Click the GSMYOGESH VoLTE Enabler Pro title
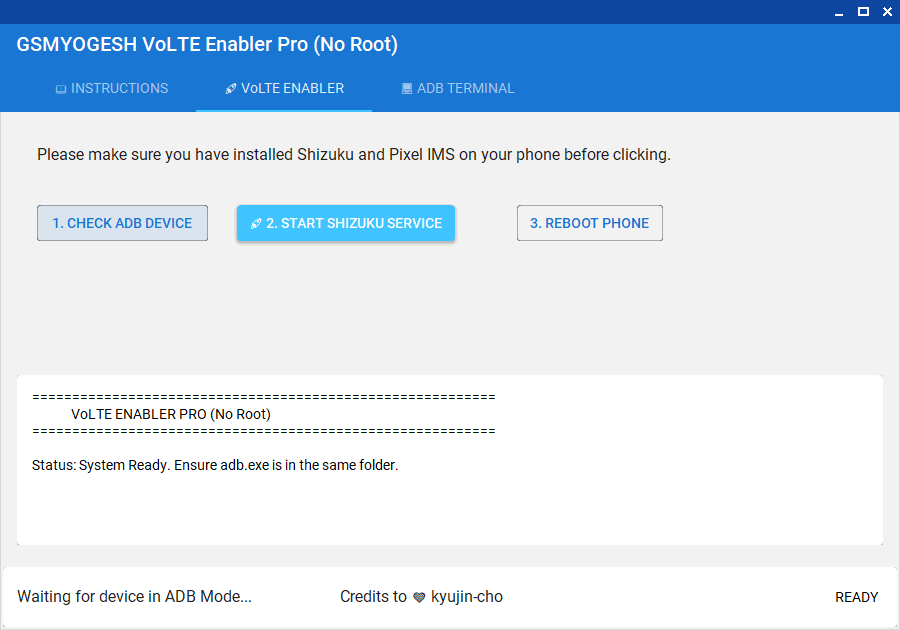Viewport: 900px width, 630px height. click(207, 45)
